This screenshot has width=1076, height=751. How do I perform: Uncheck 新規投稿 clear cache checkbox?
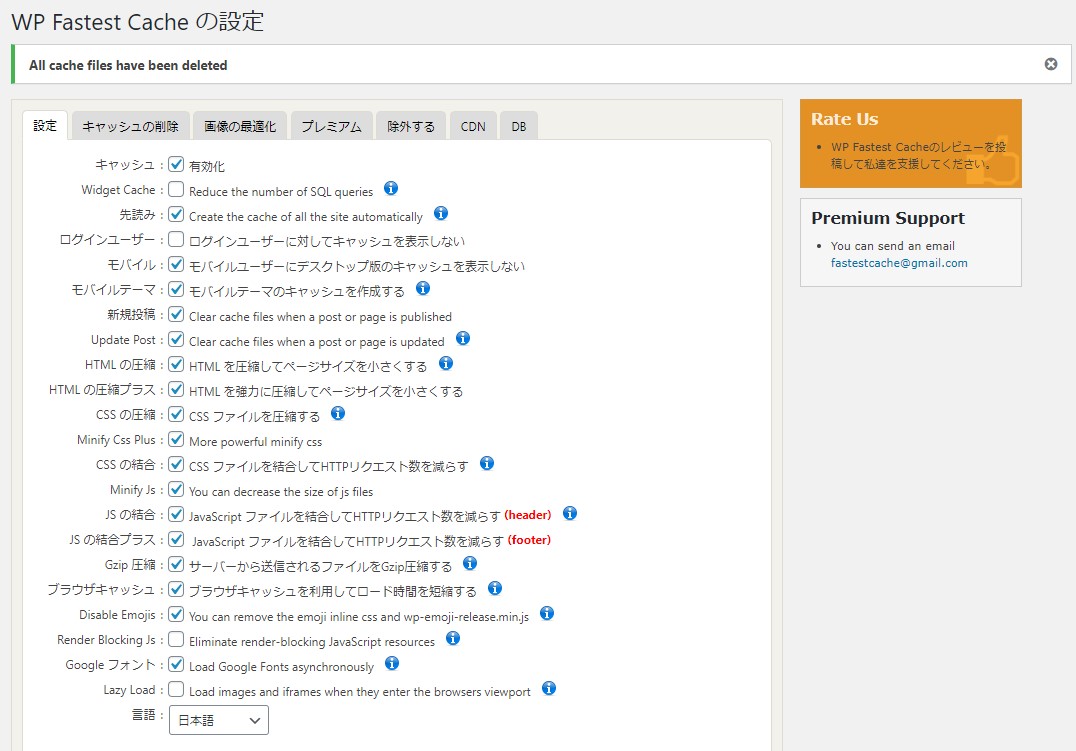point(176,314)
